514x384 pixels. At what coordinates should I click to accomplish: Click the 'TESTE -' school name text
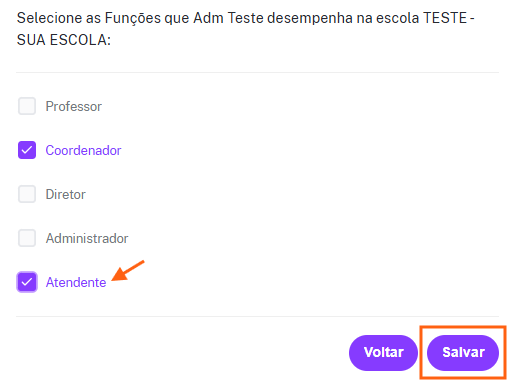(449, 18)
